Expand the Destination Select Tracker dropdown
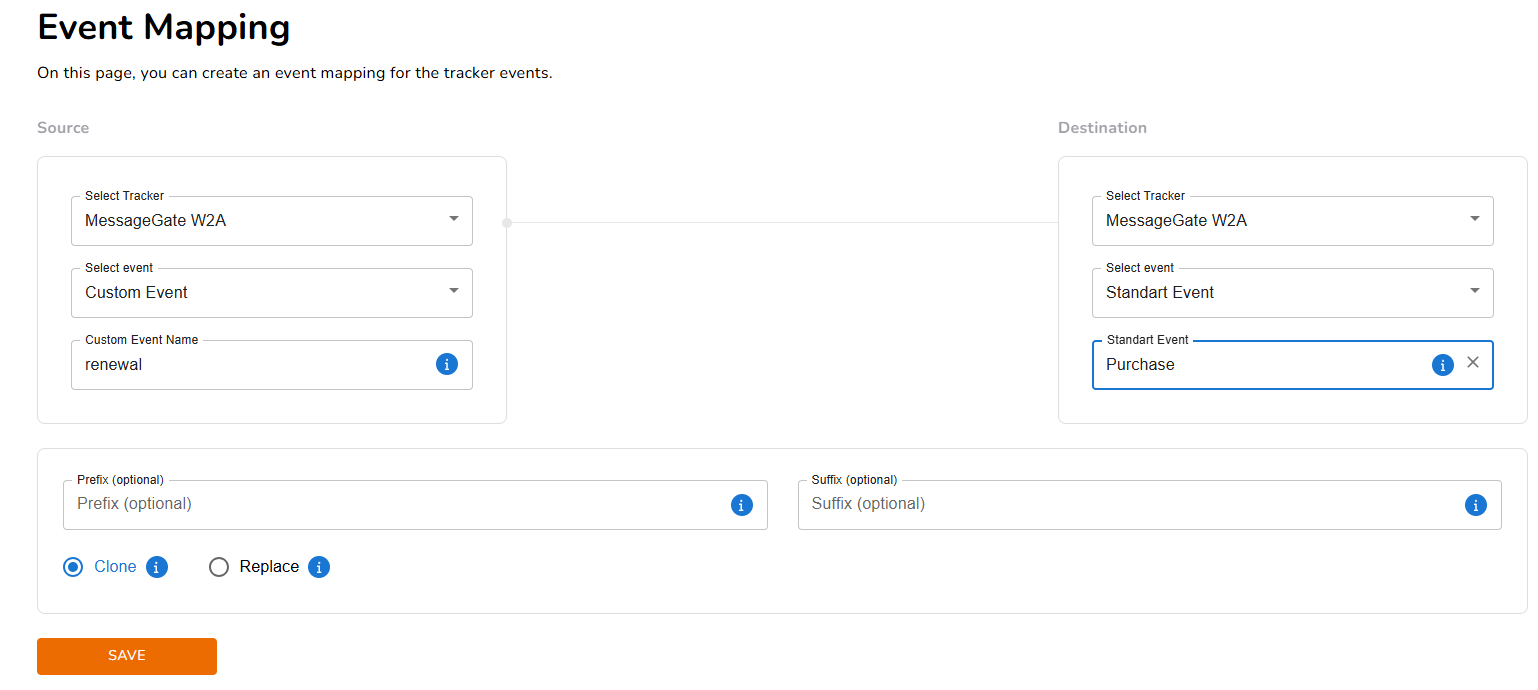 [1292, 221]
